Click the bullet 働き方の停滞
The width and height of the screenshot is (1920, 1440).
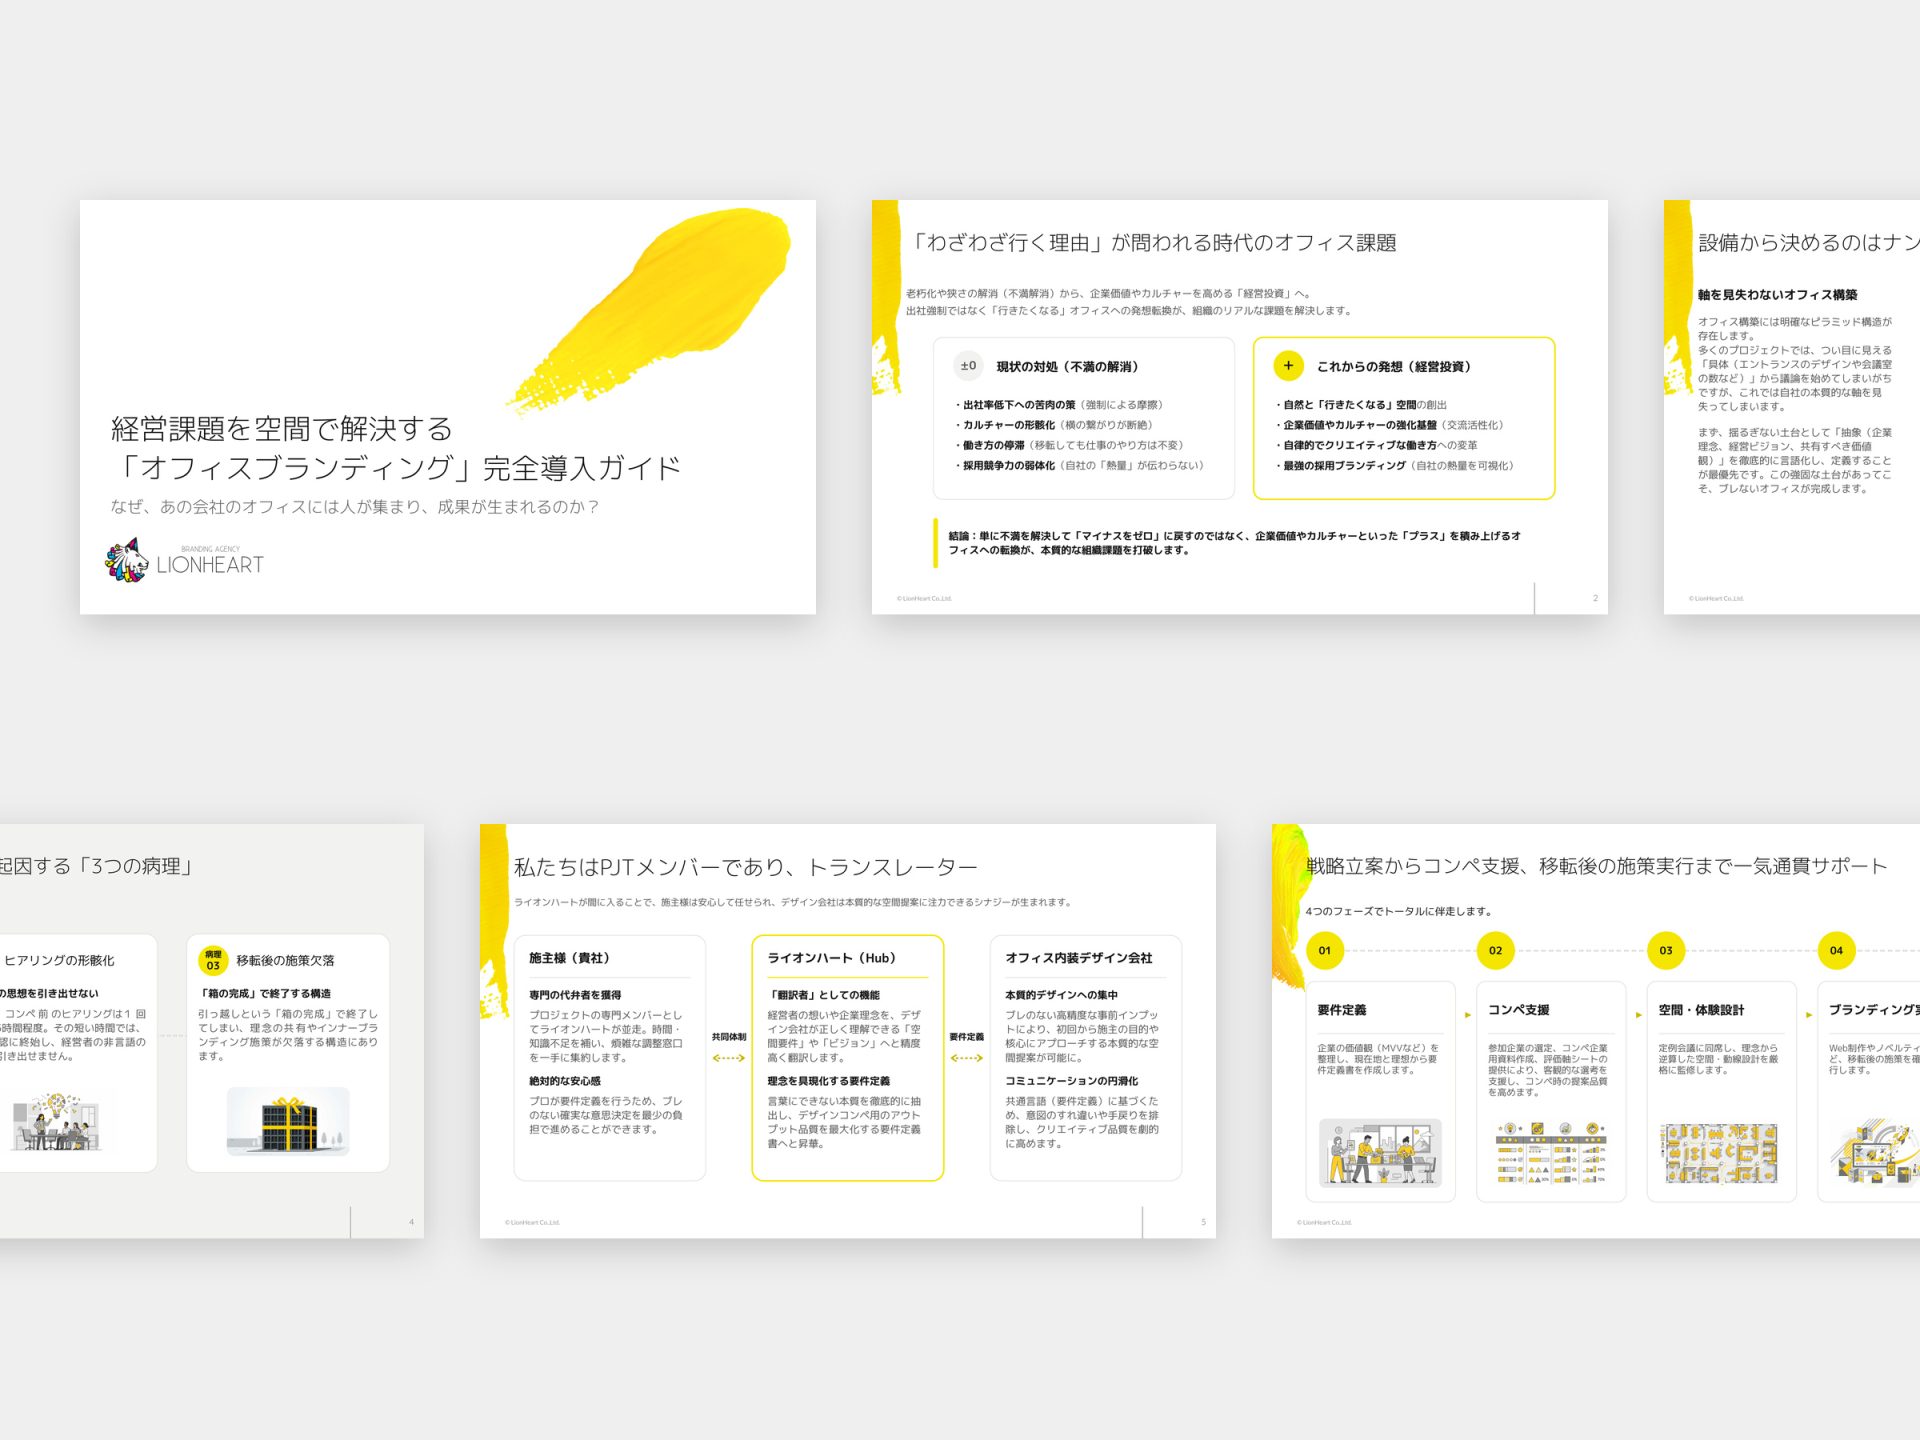1070,445
